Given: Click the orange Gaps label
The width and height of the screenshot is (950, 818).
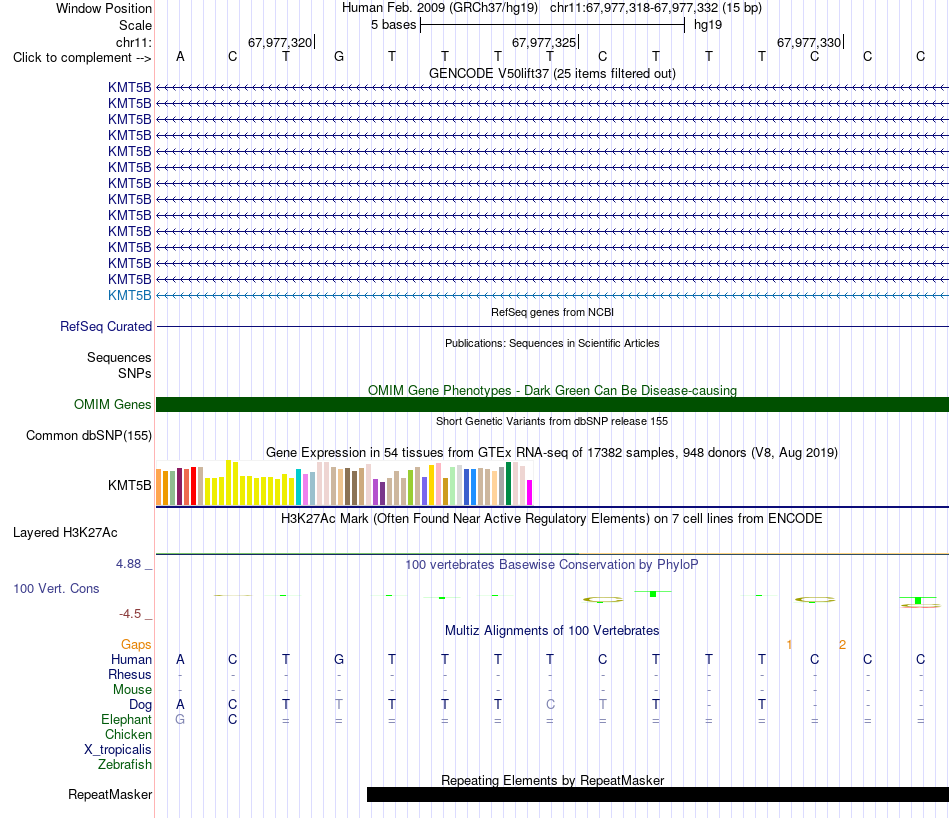Looking at the screenshot, I should tap(136, 645).
